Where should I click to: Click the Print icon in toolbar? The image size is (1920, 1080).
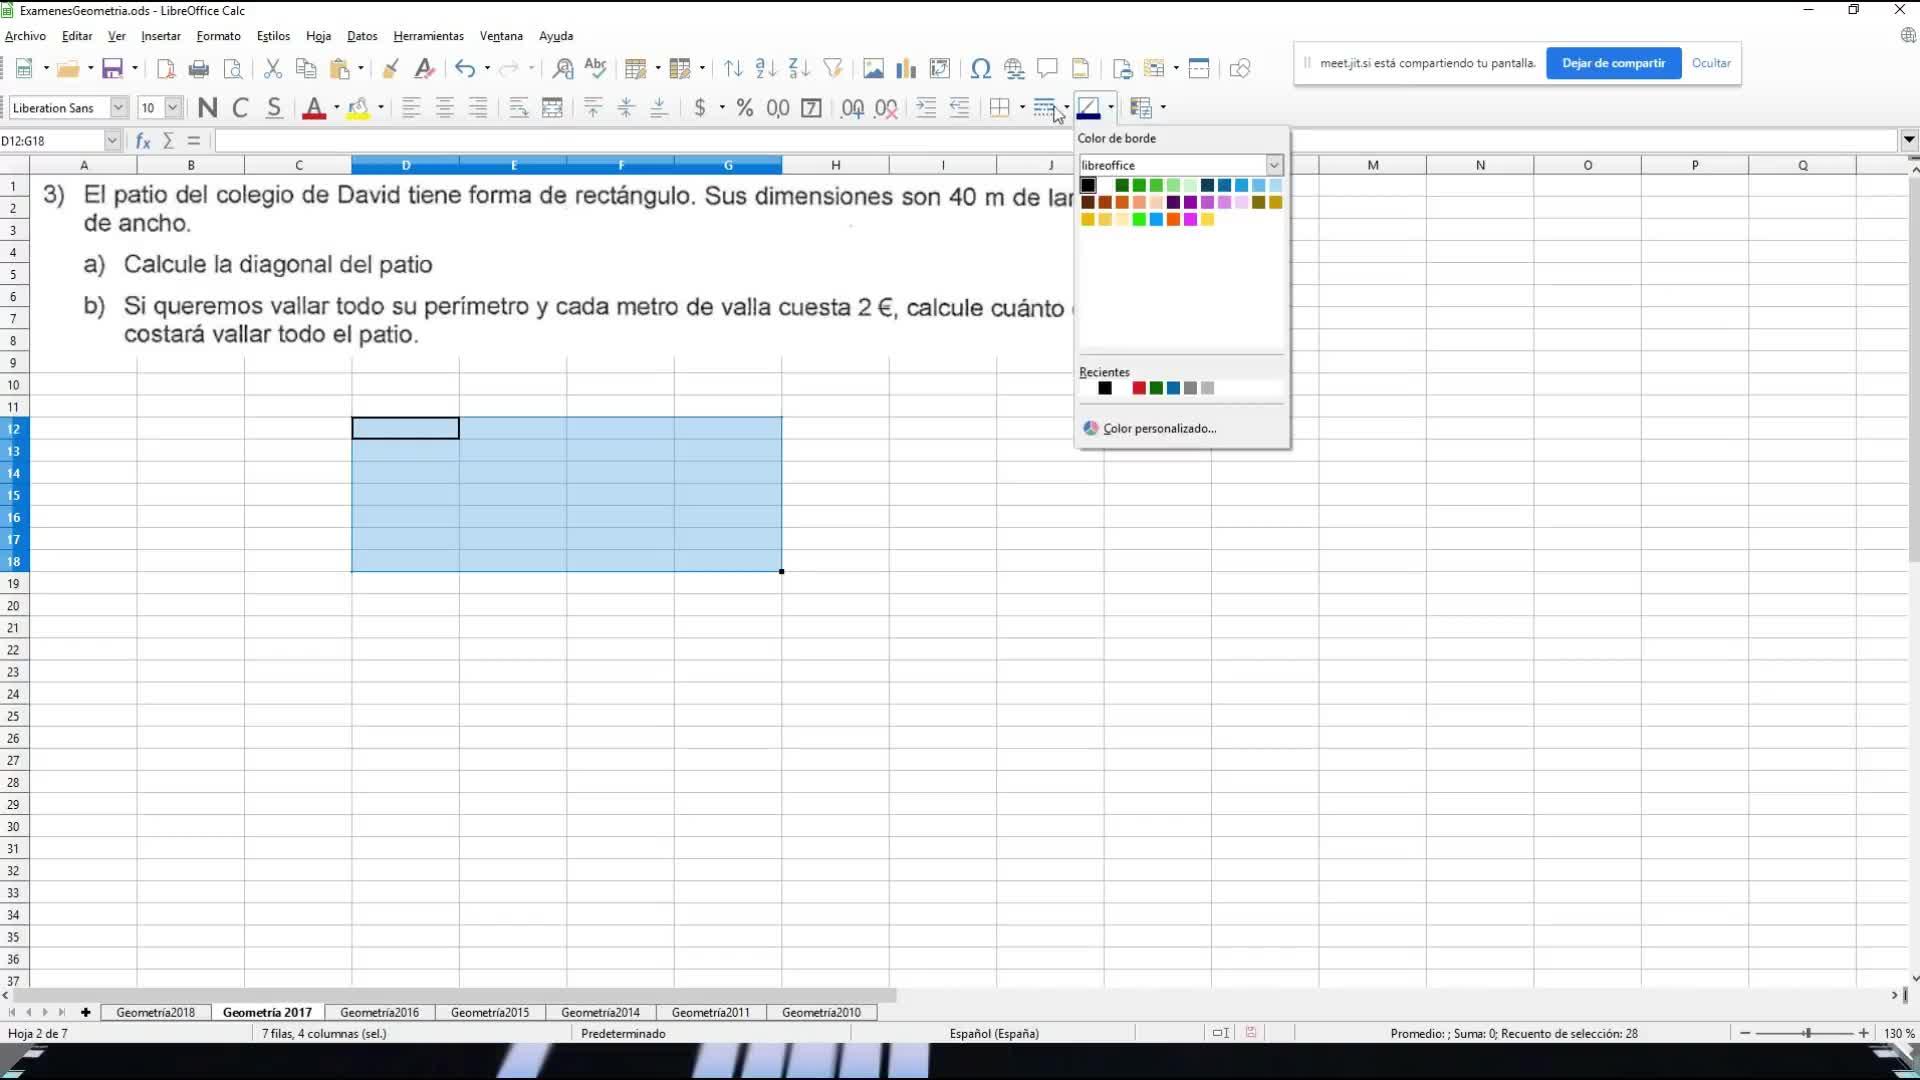[199, 68]
